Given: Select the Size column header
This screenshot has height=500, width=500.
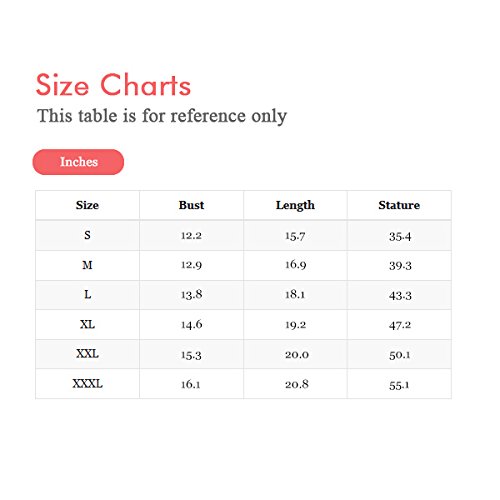Looking at the screenshot, I should click(87, 205).
